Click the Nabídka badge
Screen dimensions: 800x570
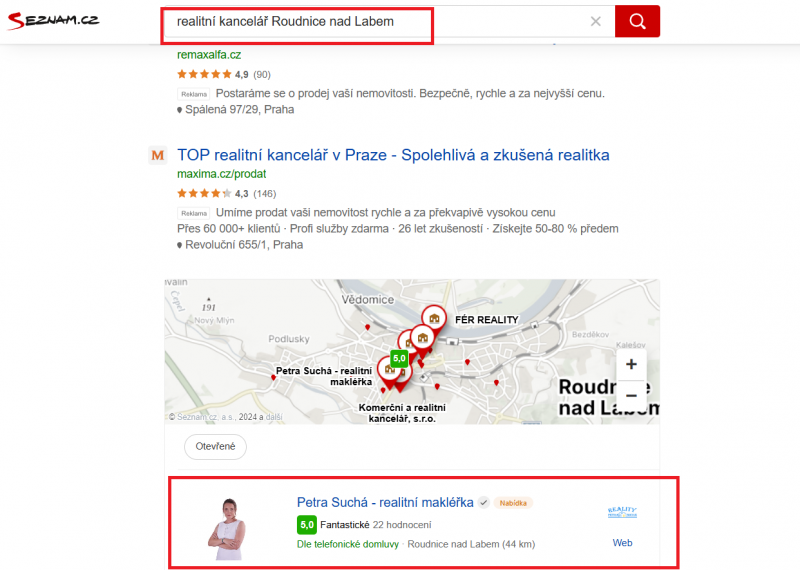[513, 503]
